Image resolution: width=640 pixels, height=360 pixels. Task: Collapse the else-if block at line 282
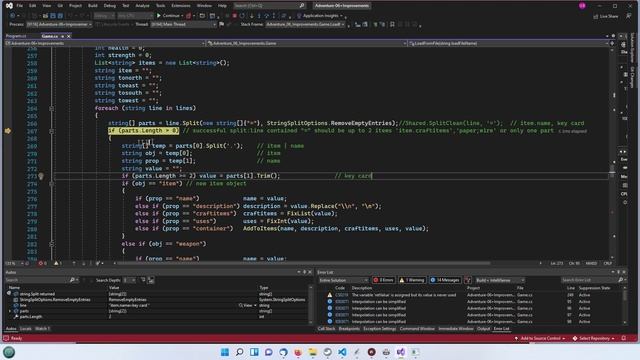[x=51, y=244]
